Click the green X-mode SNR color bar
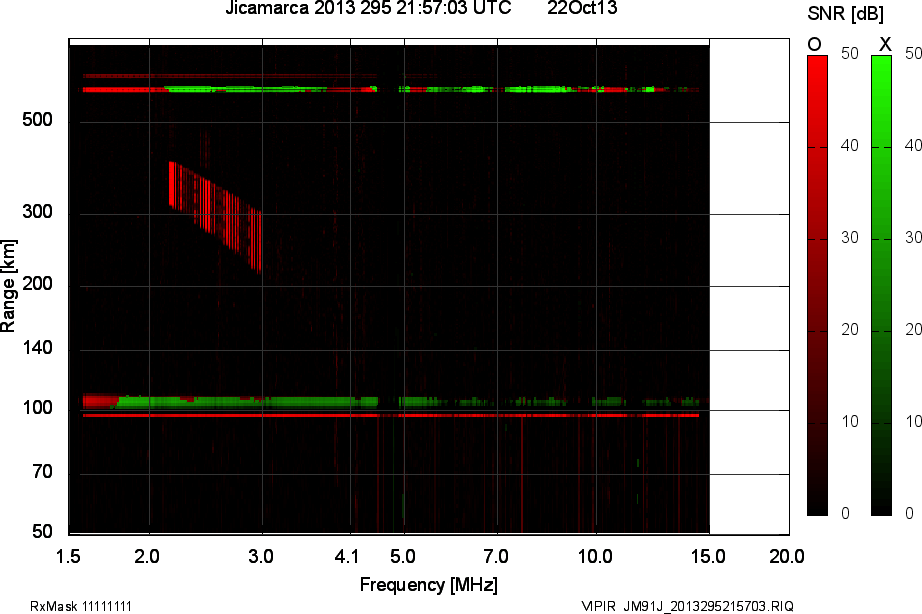922x614 pixels. pos(881,286)
